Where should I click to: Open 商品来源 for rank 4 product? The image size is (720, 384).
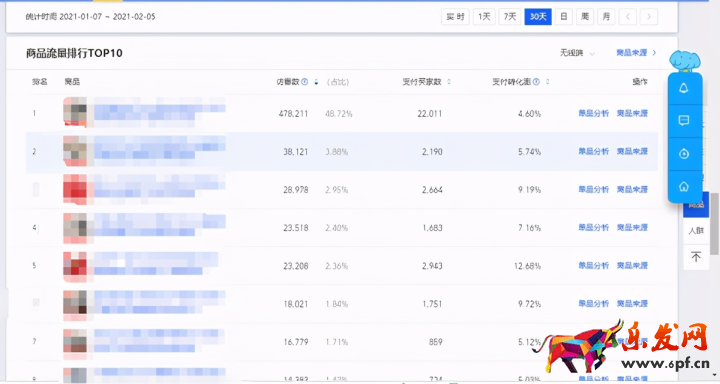tap(632, 227)
